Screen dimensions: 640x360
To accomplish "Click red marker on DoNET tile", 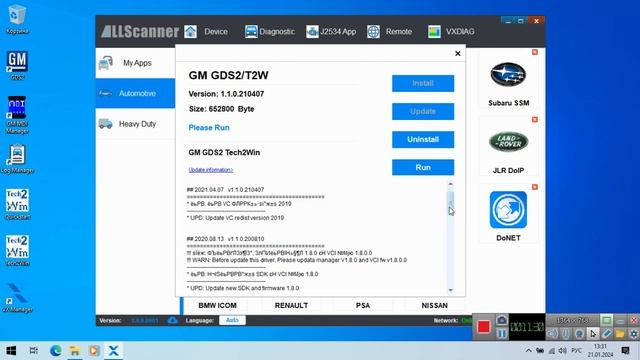I will point(535,187).
